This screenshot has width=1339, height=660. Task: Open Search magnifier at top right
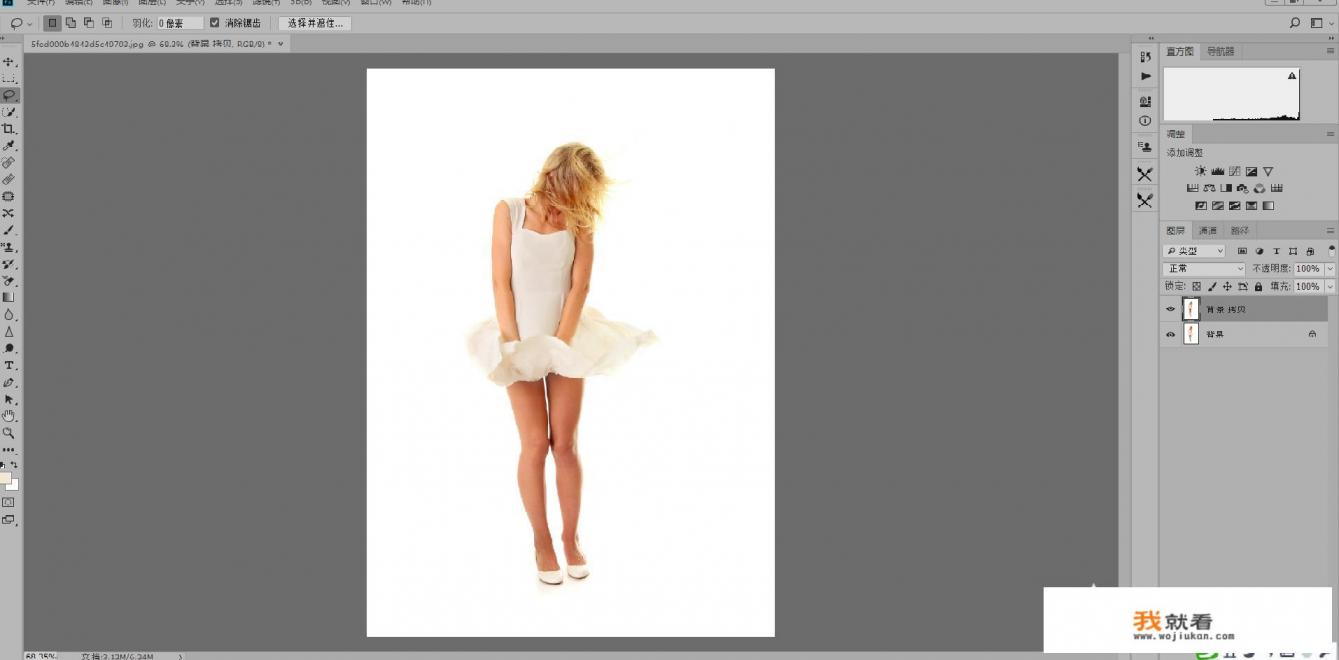[x=1295, y=22]
